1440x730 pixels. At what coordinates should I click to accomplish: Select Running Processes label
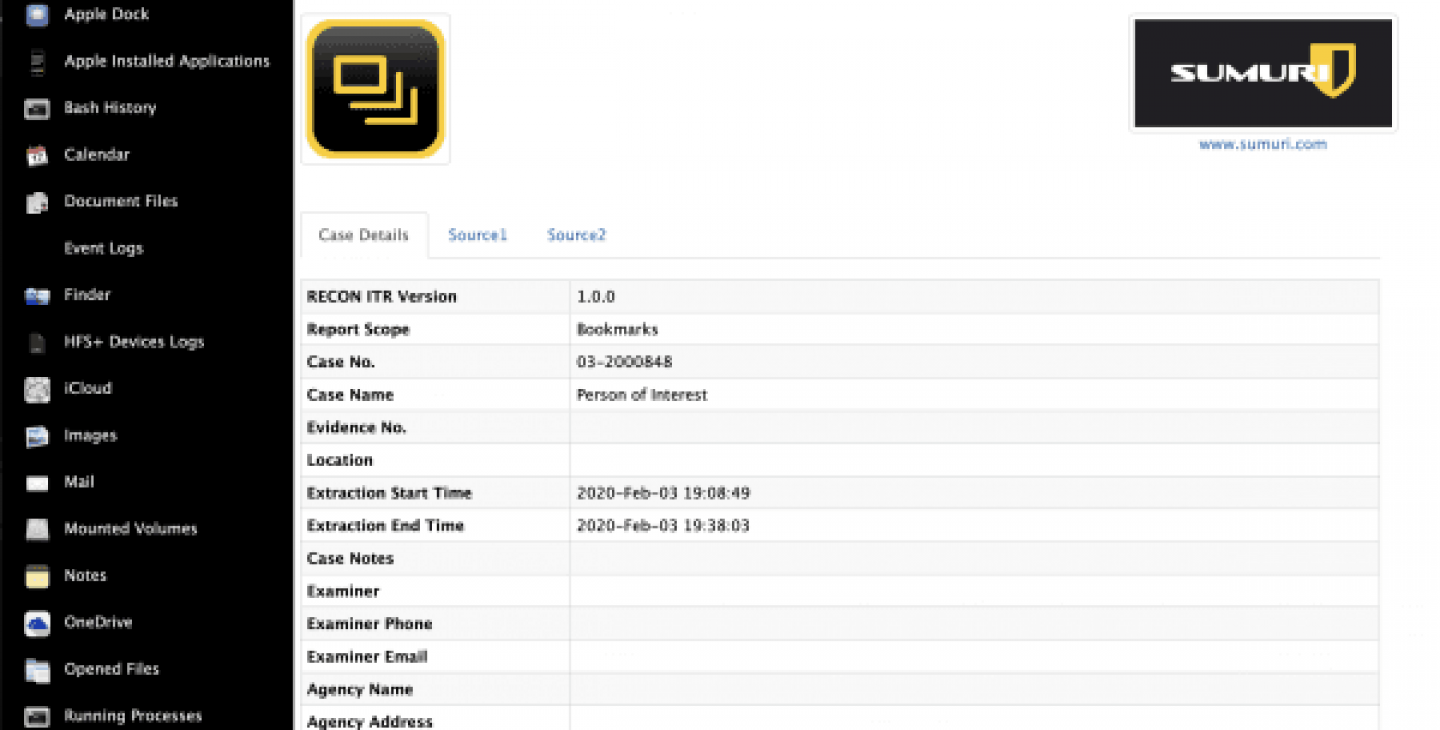tap(133, 716)
